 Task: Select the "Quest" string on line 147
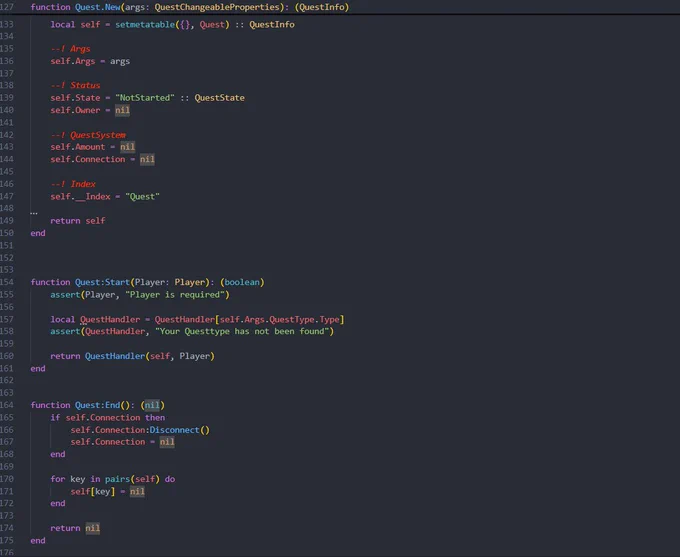click(x=142, y=197)
